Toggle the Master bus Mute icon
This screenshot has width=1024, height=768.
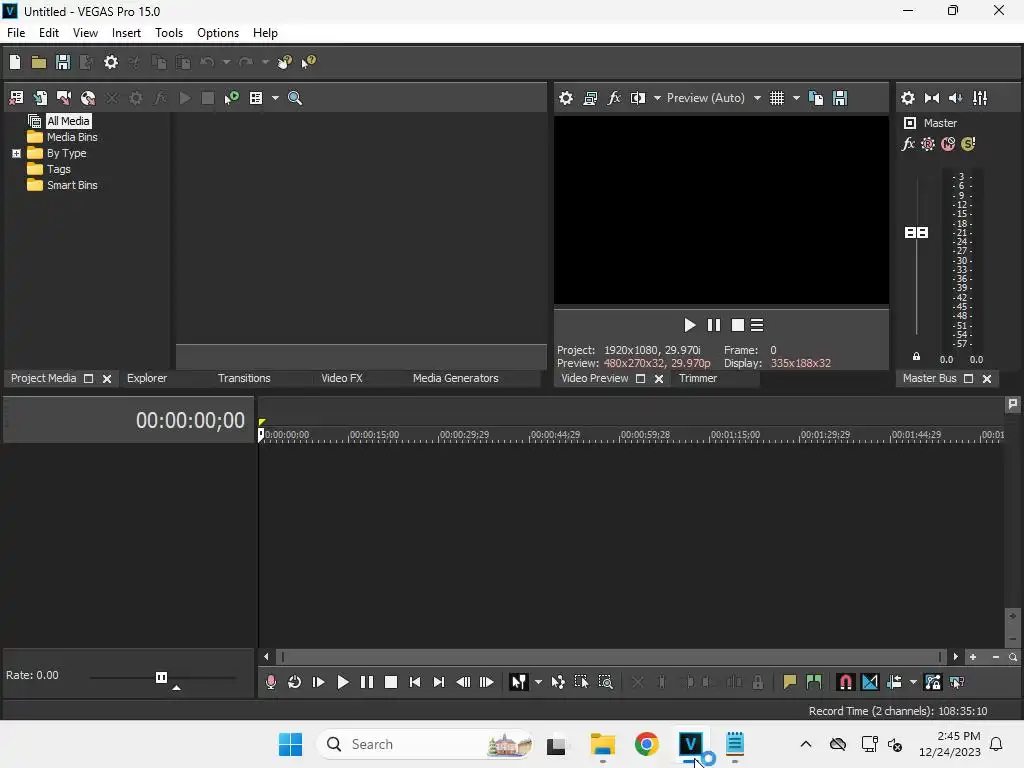pos(948,144)
